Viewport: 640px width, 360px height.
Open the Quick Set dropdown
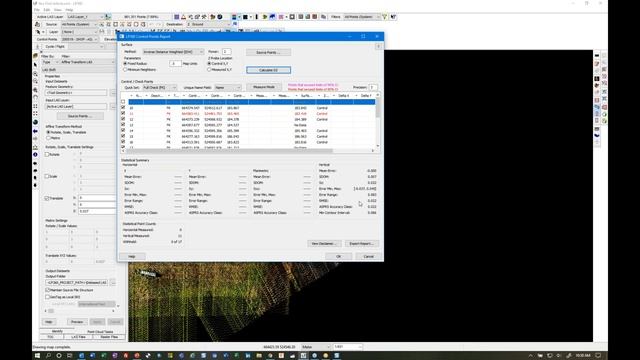(x=159, y=87)
